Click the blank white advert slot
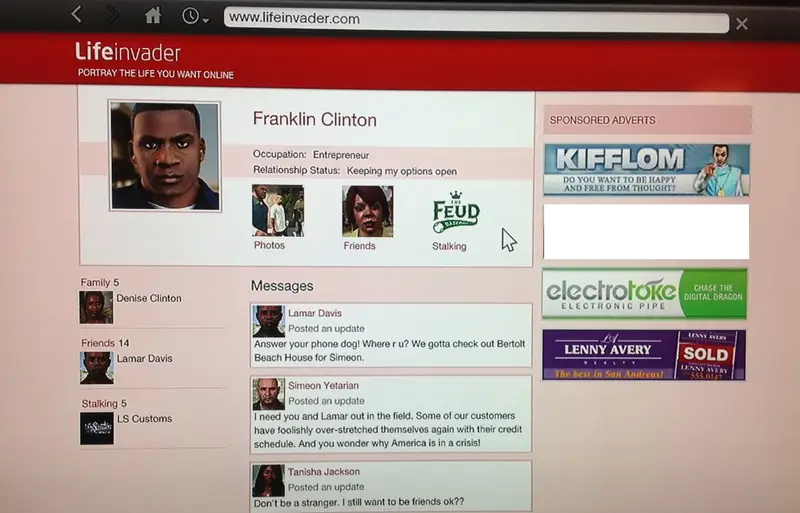800x513 pixels. pos(646,232)
